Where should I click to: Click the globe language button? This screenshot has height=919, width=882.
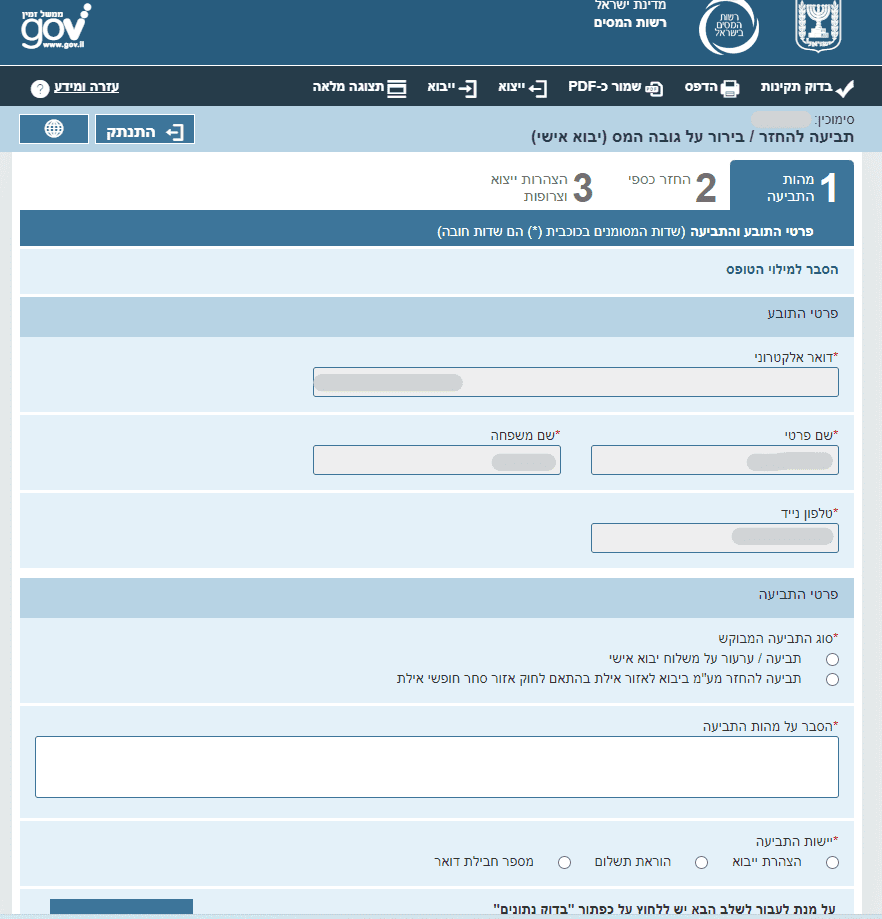(54, 129)
